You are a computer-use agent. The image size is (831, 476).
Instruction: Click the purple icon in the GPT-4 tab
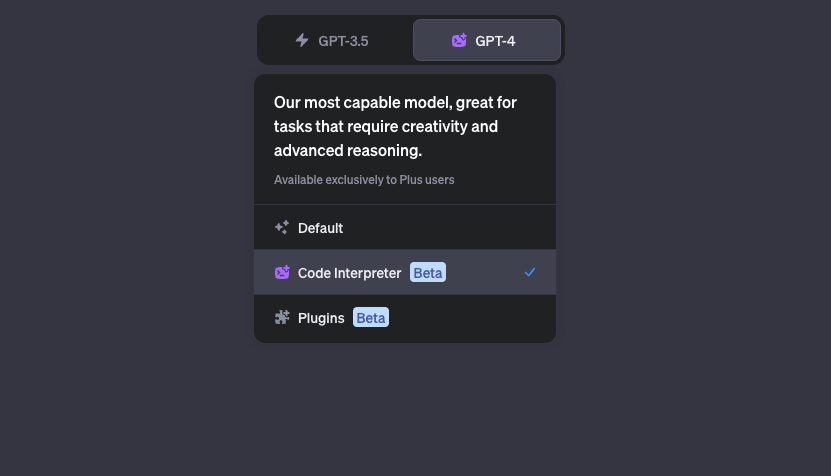[459, 40]
